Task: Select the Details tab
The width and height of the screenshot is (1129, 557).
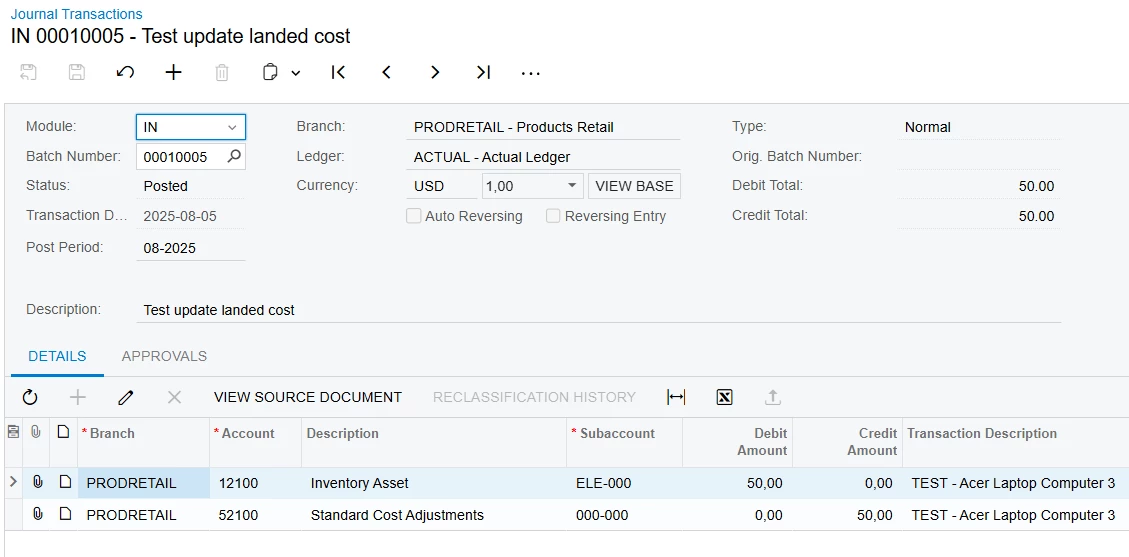Action: click(x=57, y=356)
